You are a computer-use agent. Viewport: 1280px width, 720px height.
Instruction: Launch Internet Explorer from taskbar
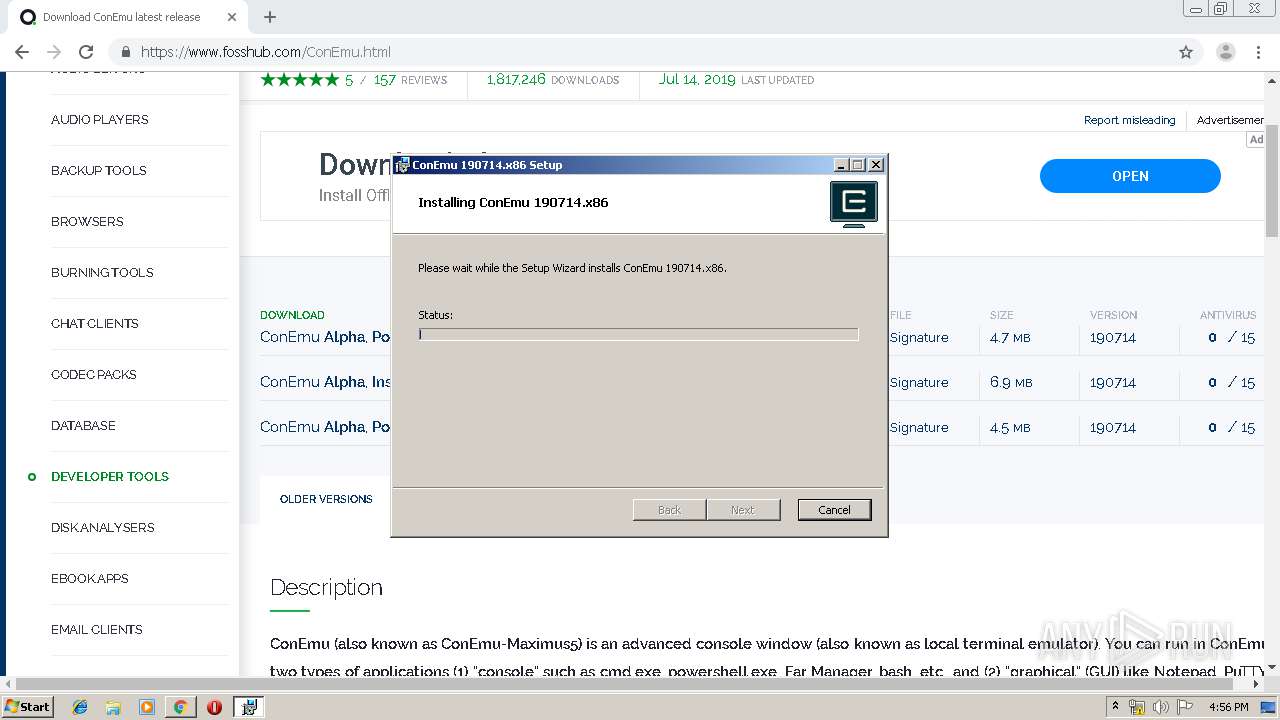tap(80, 707)
